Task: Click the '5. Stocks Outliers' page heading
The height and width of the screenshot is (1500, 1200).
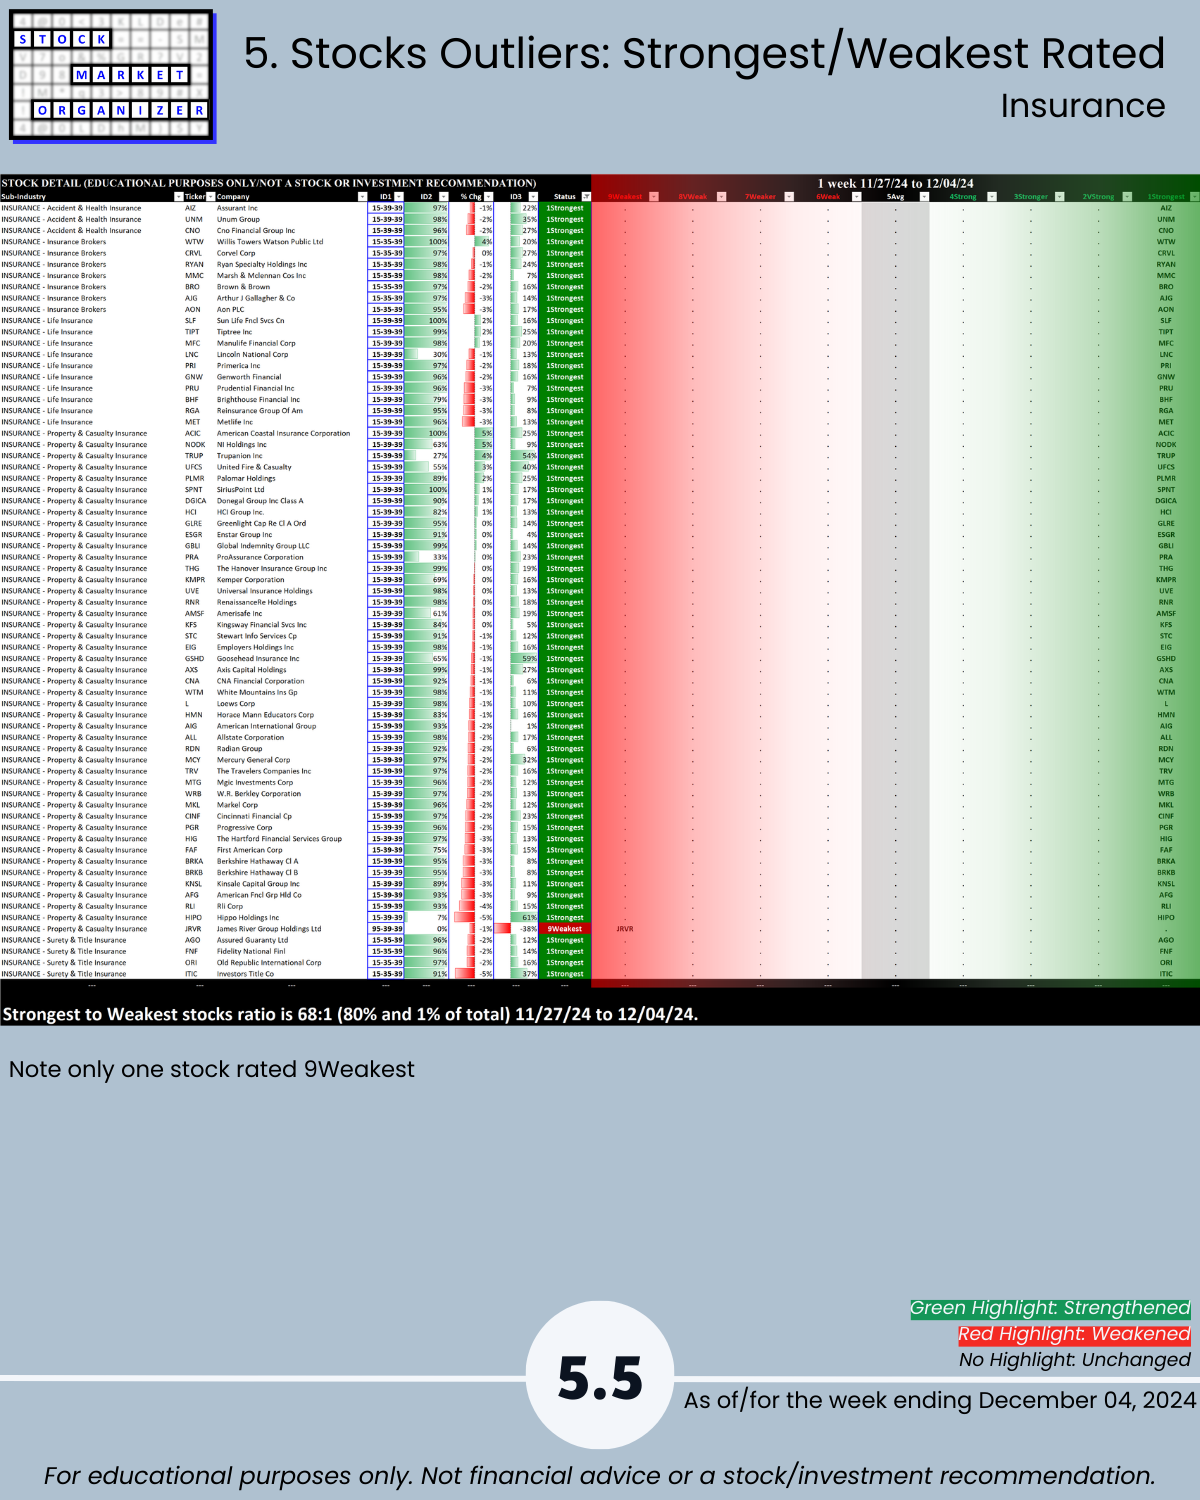Action: (x=705, y=53)
